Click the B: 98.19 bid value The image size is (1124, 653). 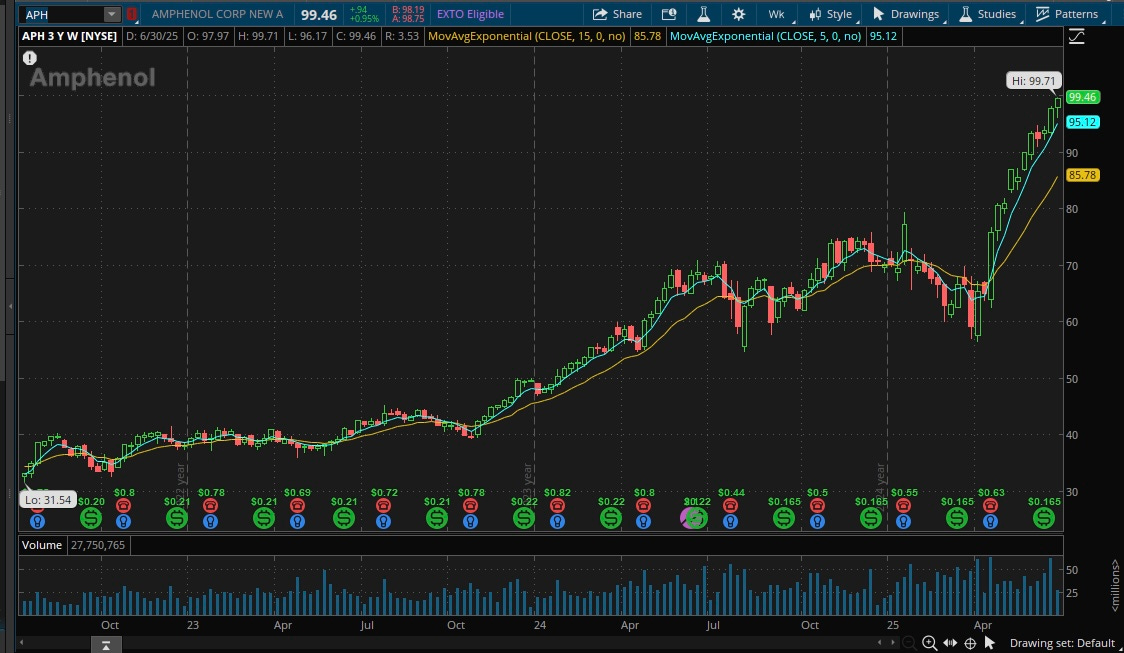[408, 9]
